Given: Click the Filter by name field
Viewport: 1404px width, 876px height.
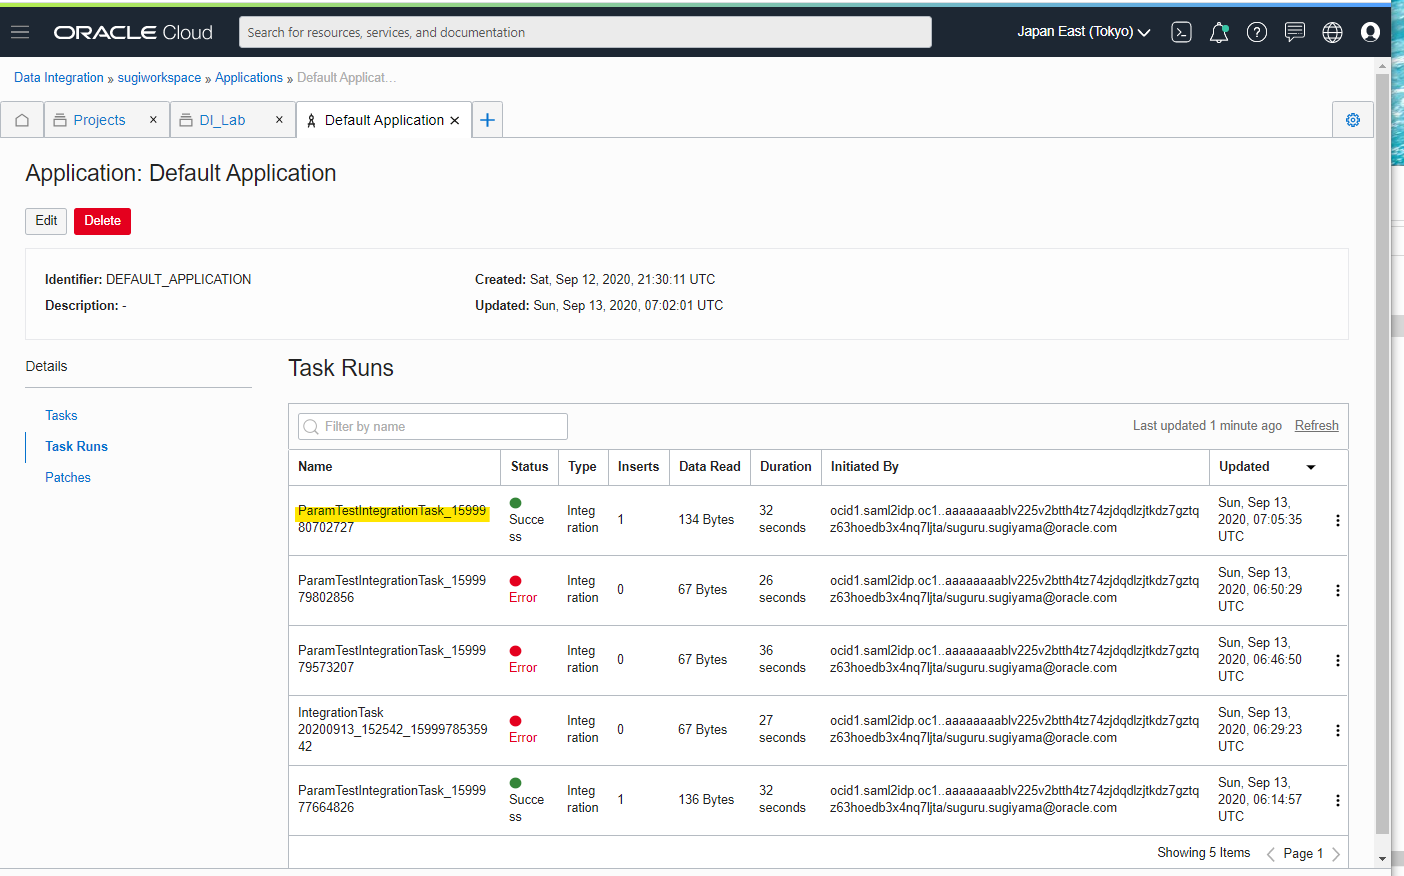Looking at the screenshot, I should [433, 426].
